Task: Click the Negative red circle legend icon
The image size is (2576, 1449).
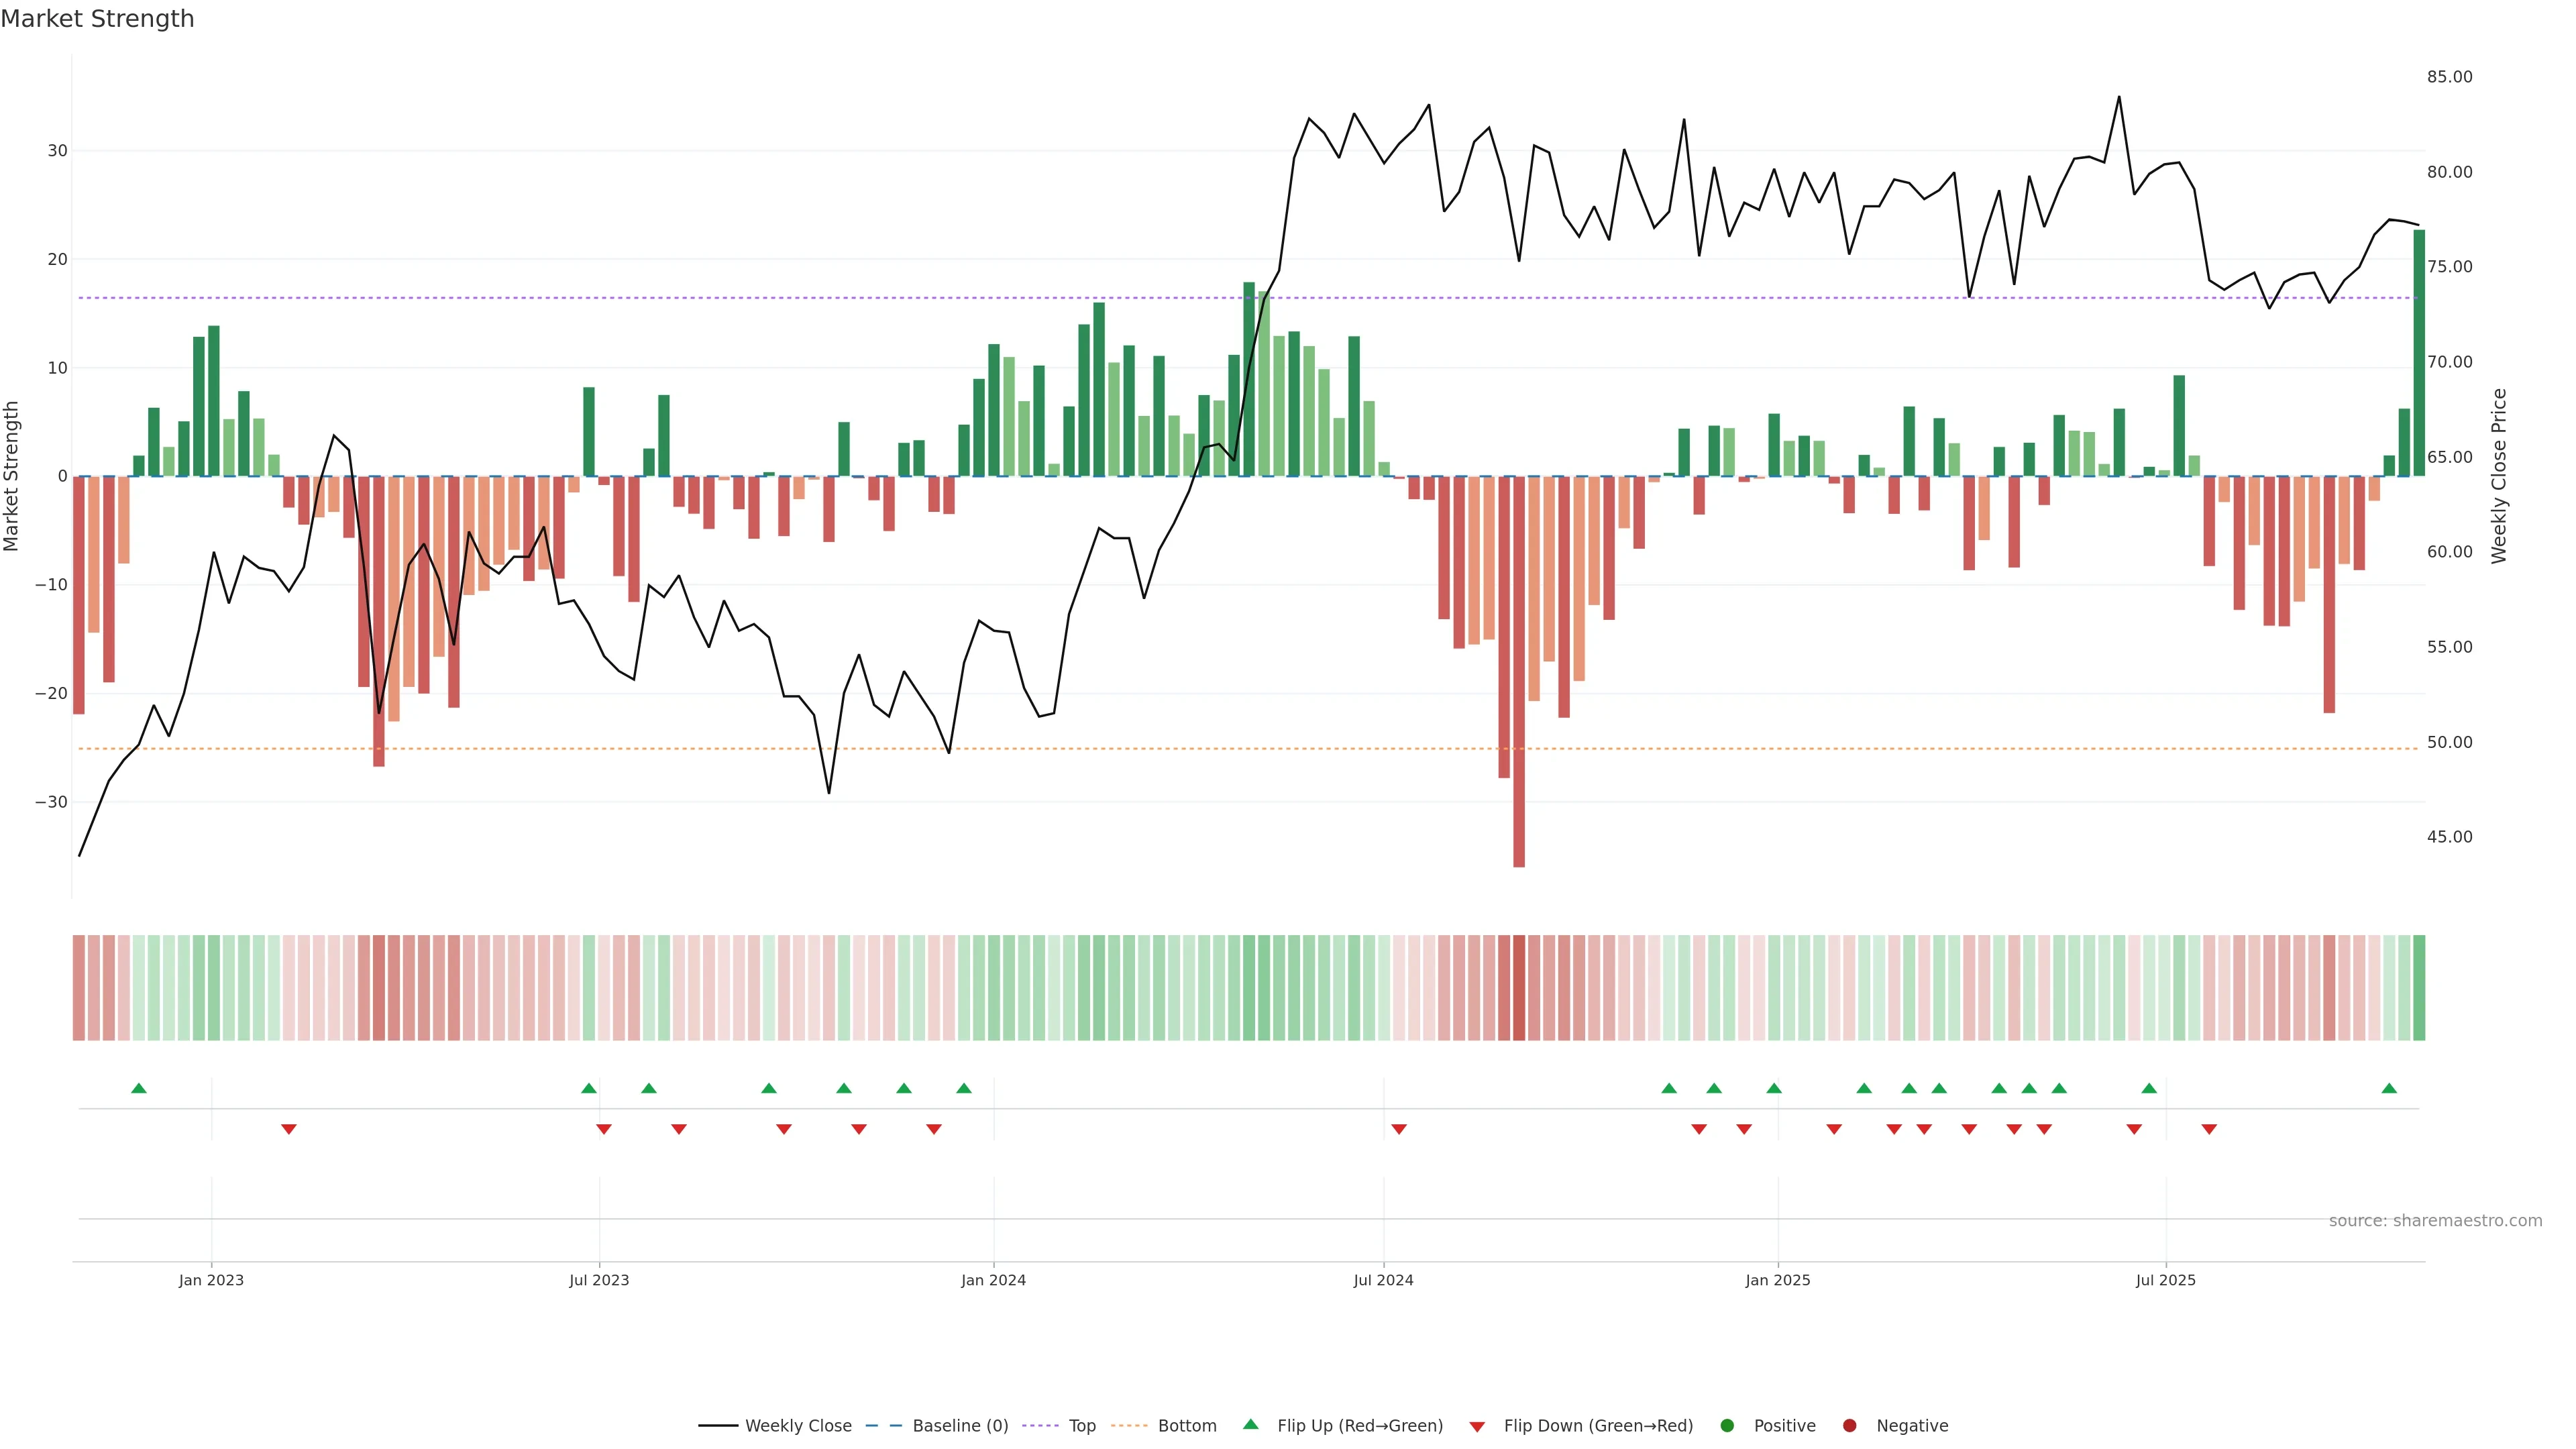Action: 1849,1425
